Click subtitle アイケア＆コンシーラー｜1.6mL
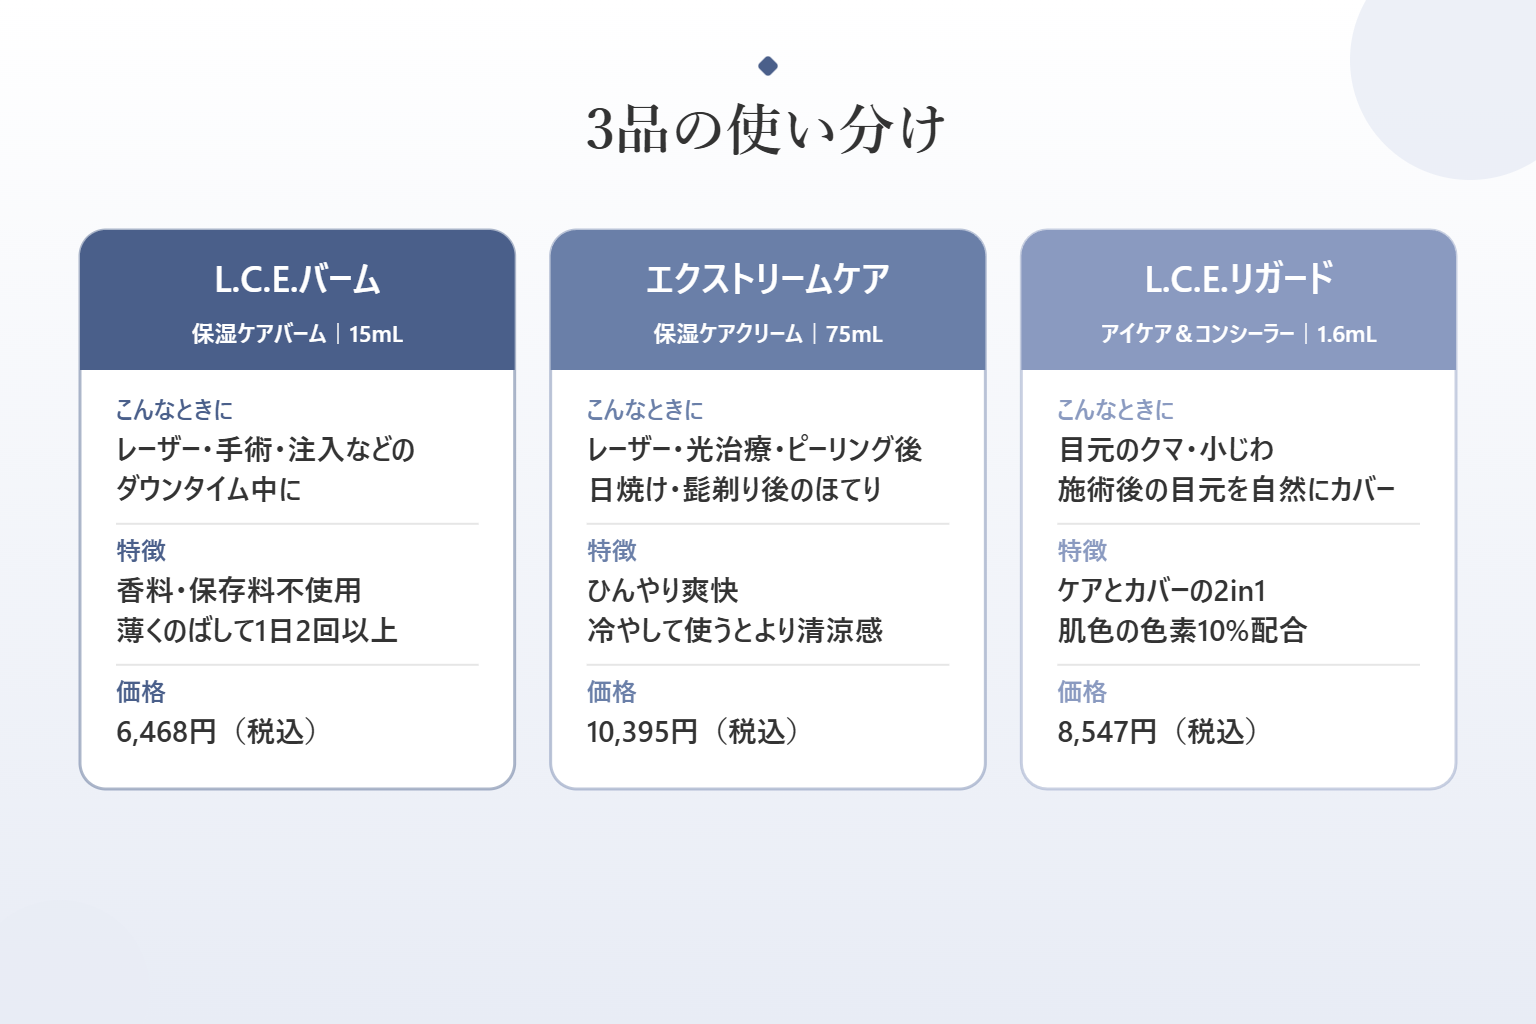The image size is (1536, 1024). click(x=1238, y=334)
